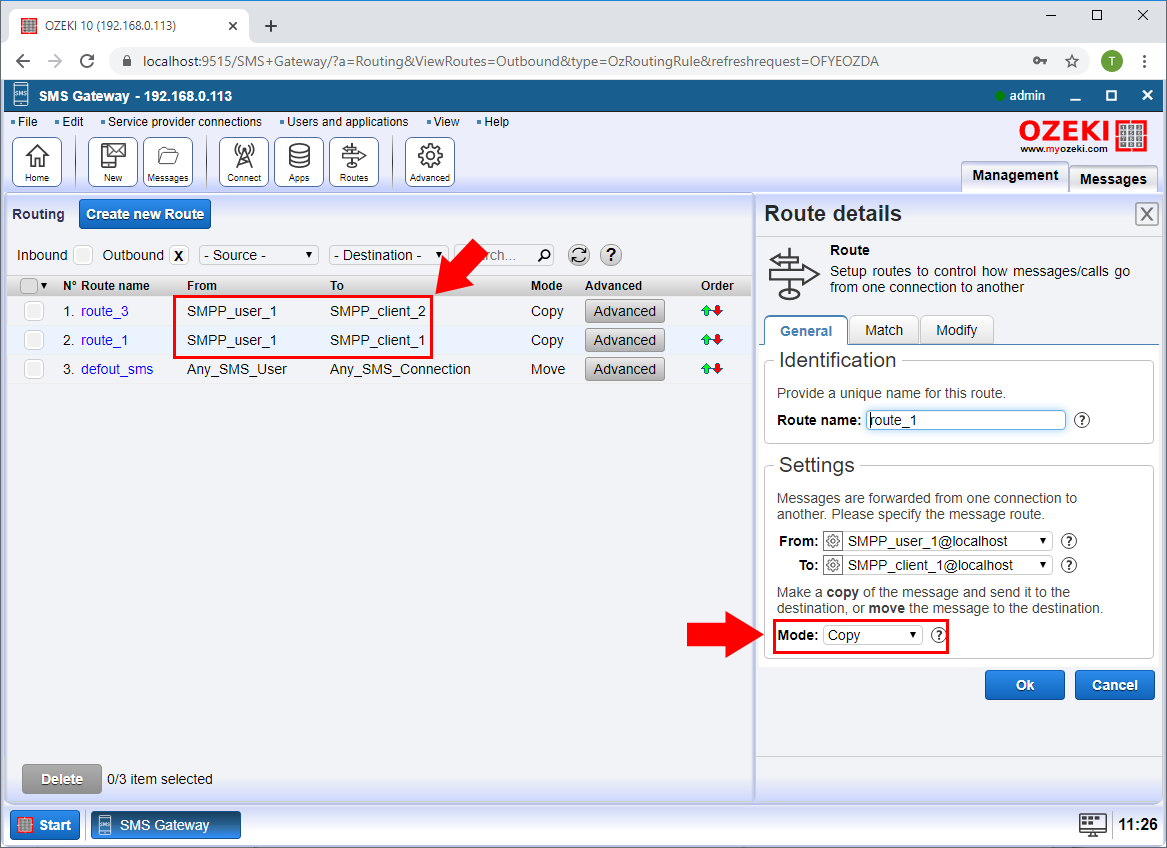Viewport: 1167px width, 848px height.
Task: Open the Source filter dropdown
Action: [259, 255]
